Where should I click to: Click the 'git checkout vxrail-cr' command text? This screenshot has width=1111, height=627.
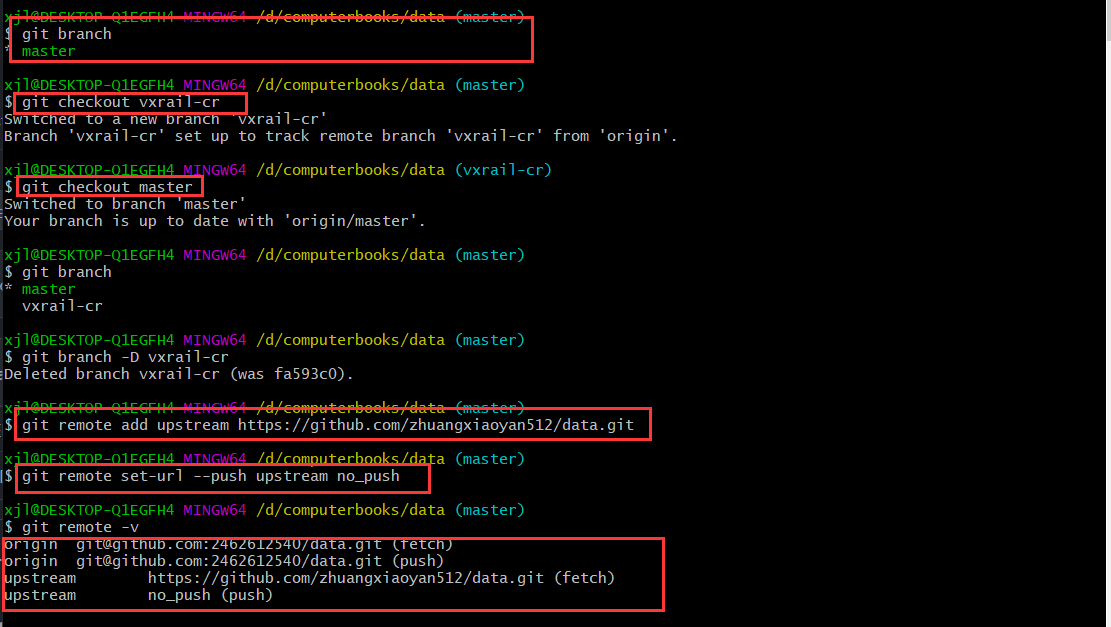click(120, 102)
